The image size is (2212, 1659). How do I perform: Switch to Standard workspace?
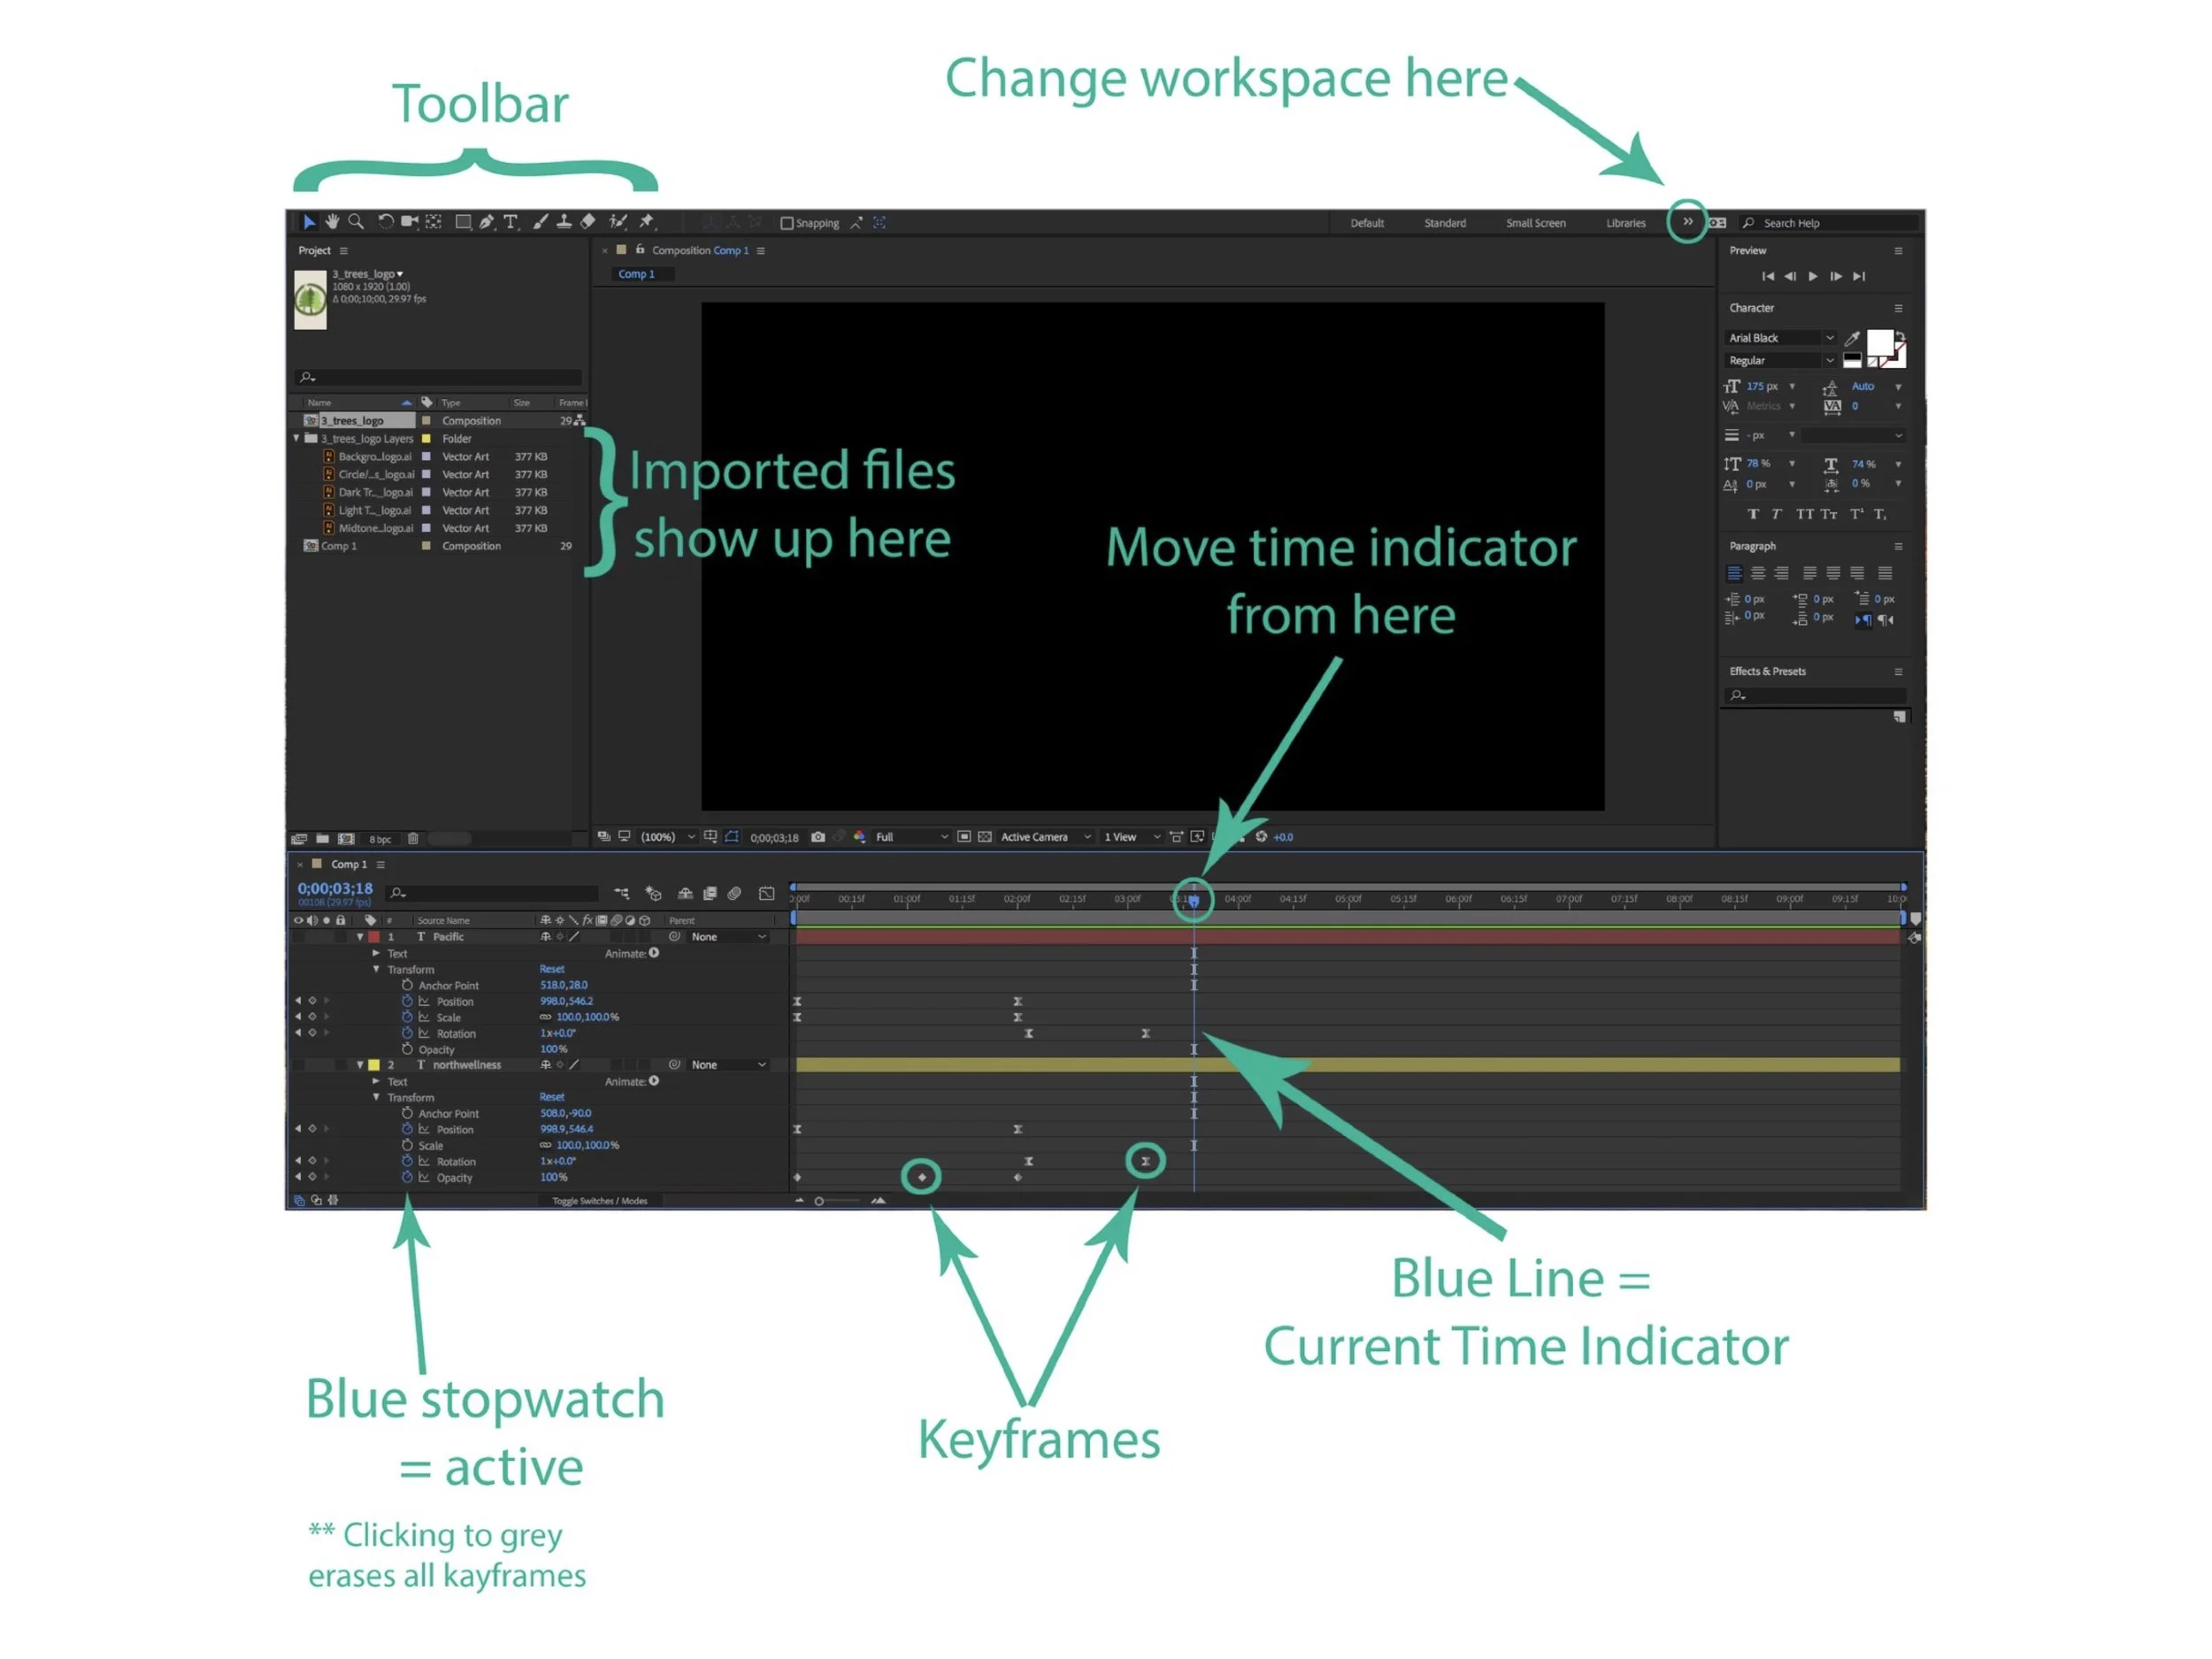click(x=1445, y=223)
